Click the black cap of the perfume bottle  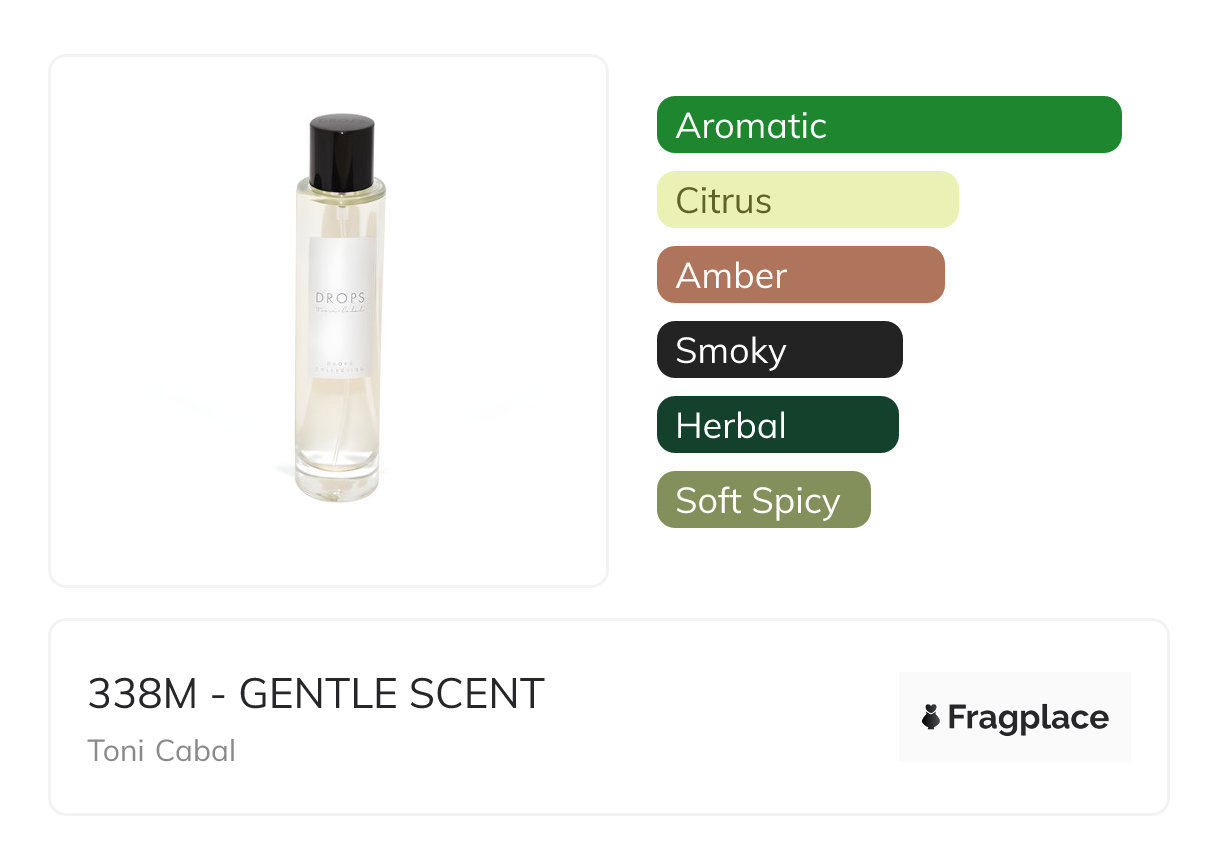pos(342,151)
